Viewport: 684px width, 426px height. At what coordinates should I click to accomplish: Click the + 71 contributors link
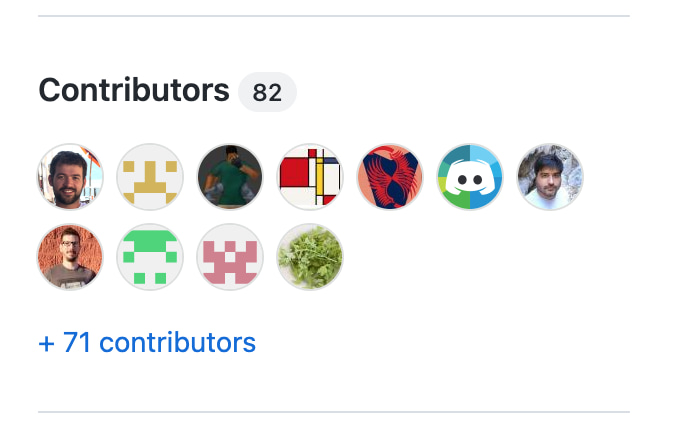point(147,342)
